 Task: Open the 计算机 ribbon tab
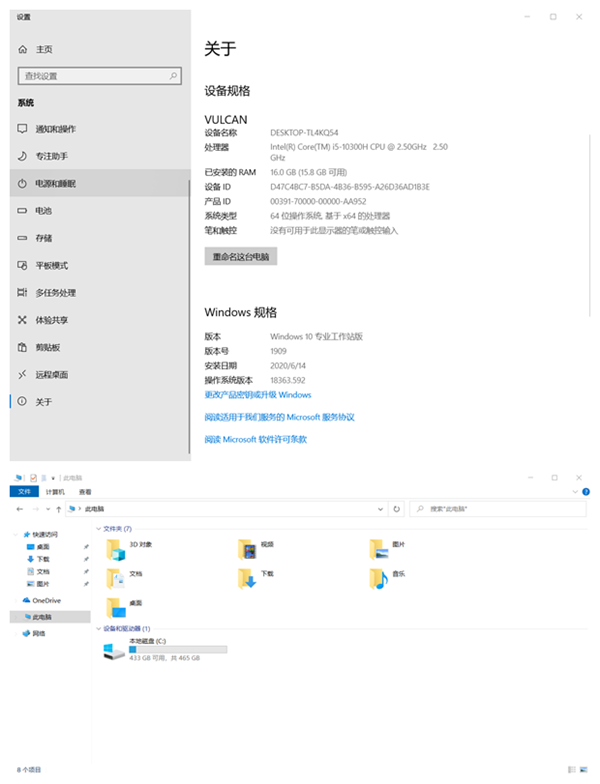[55, 492]
